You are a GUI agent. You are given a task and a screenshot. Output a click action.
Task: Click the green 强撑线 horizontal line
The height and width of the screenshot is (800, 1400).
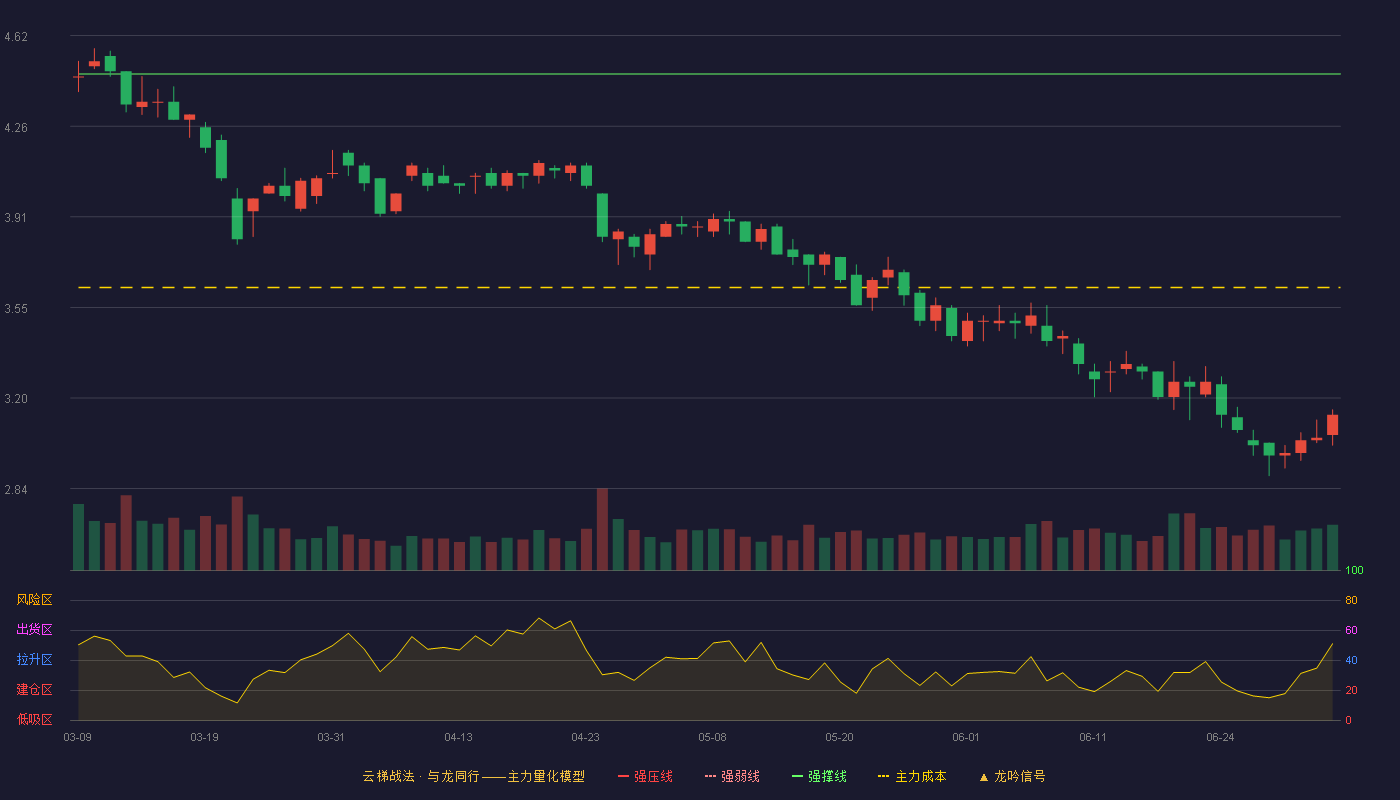708,74
